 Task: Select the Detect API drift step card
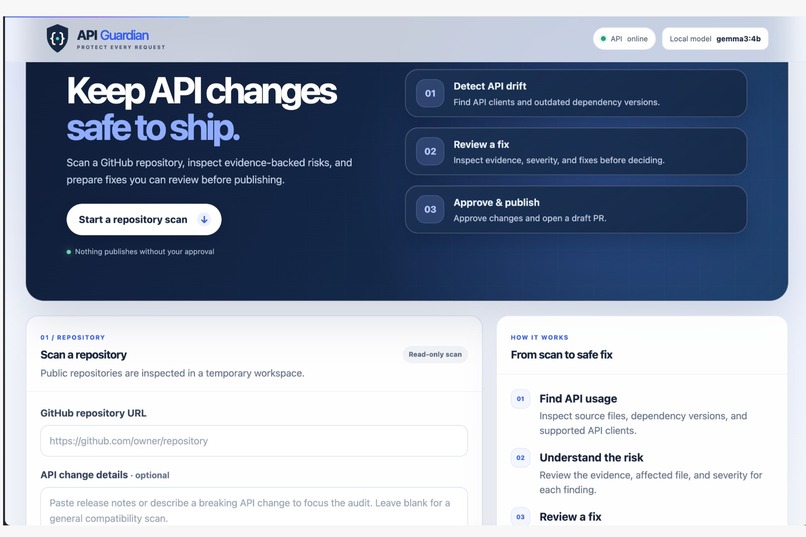(x=576, y=93)
